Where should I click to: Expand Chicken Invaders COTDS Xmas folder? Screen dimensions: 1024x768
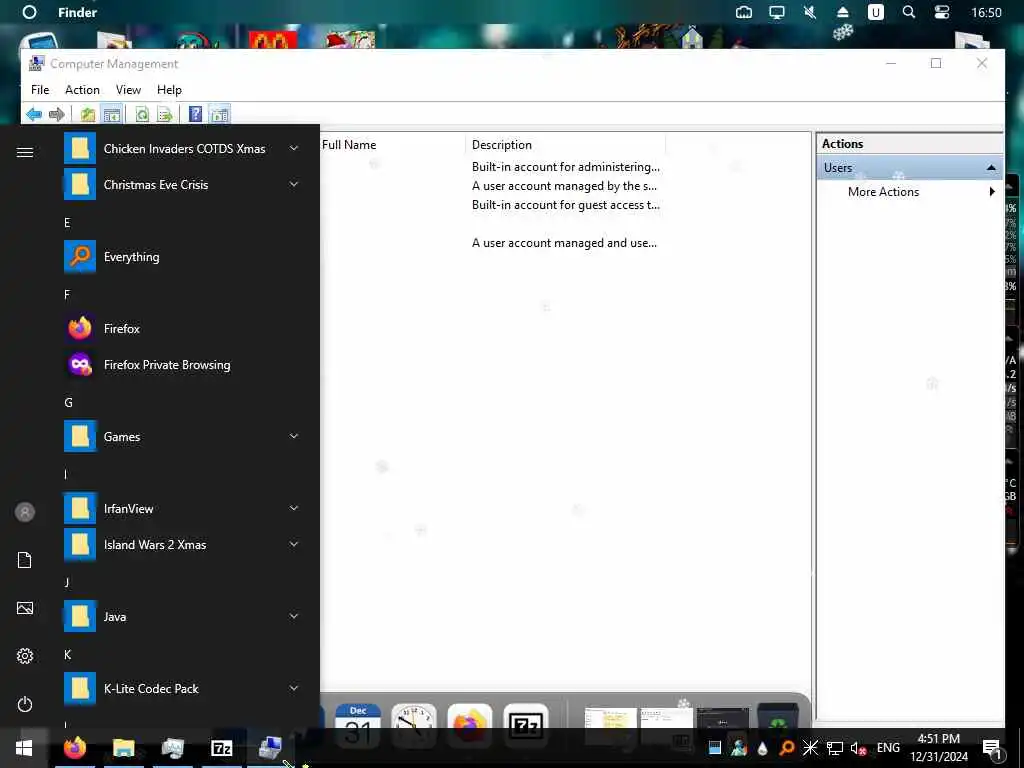coord(182,148)
